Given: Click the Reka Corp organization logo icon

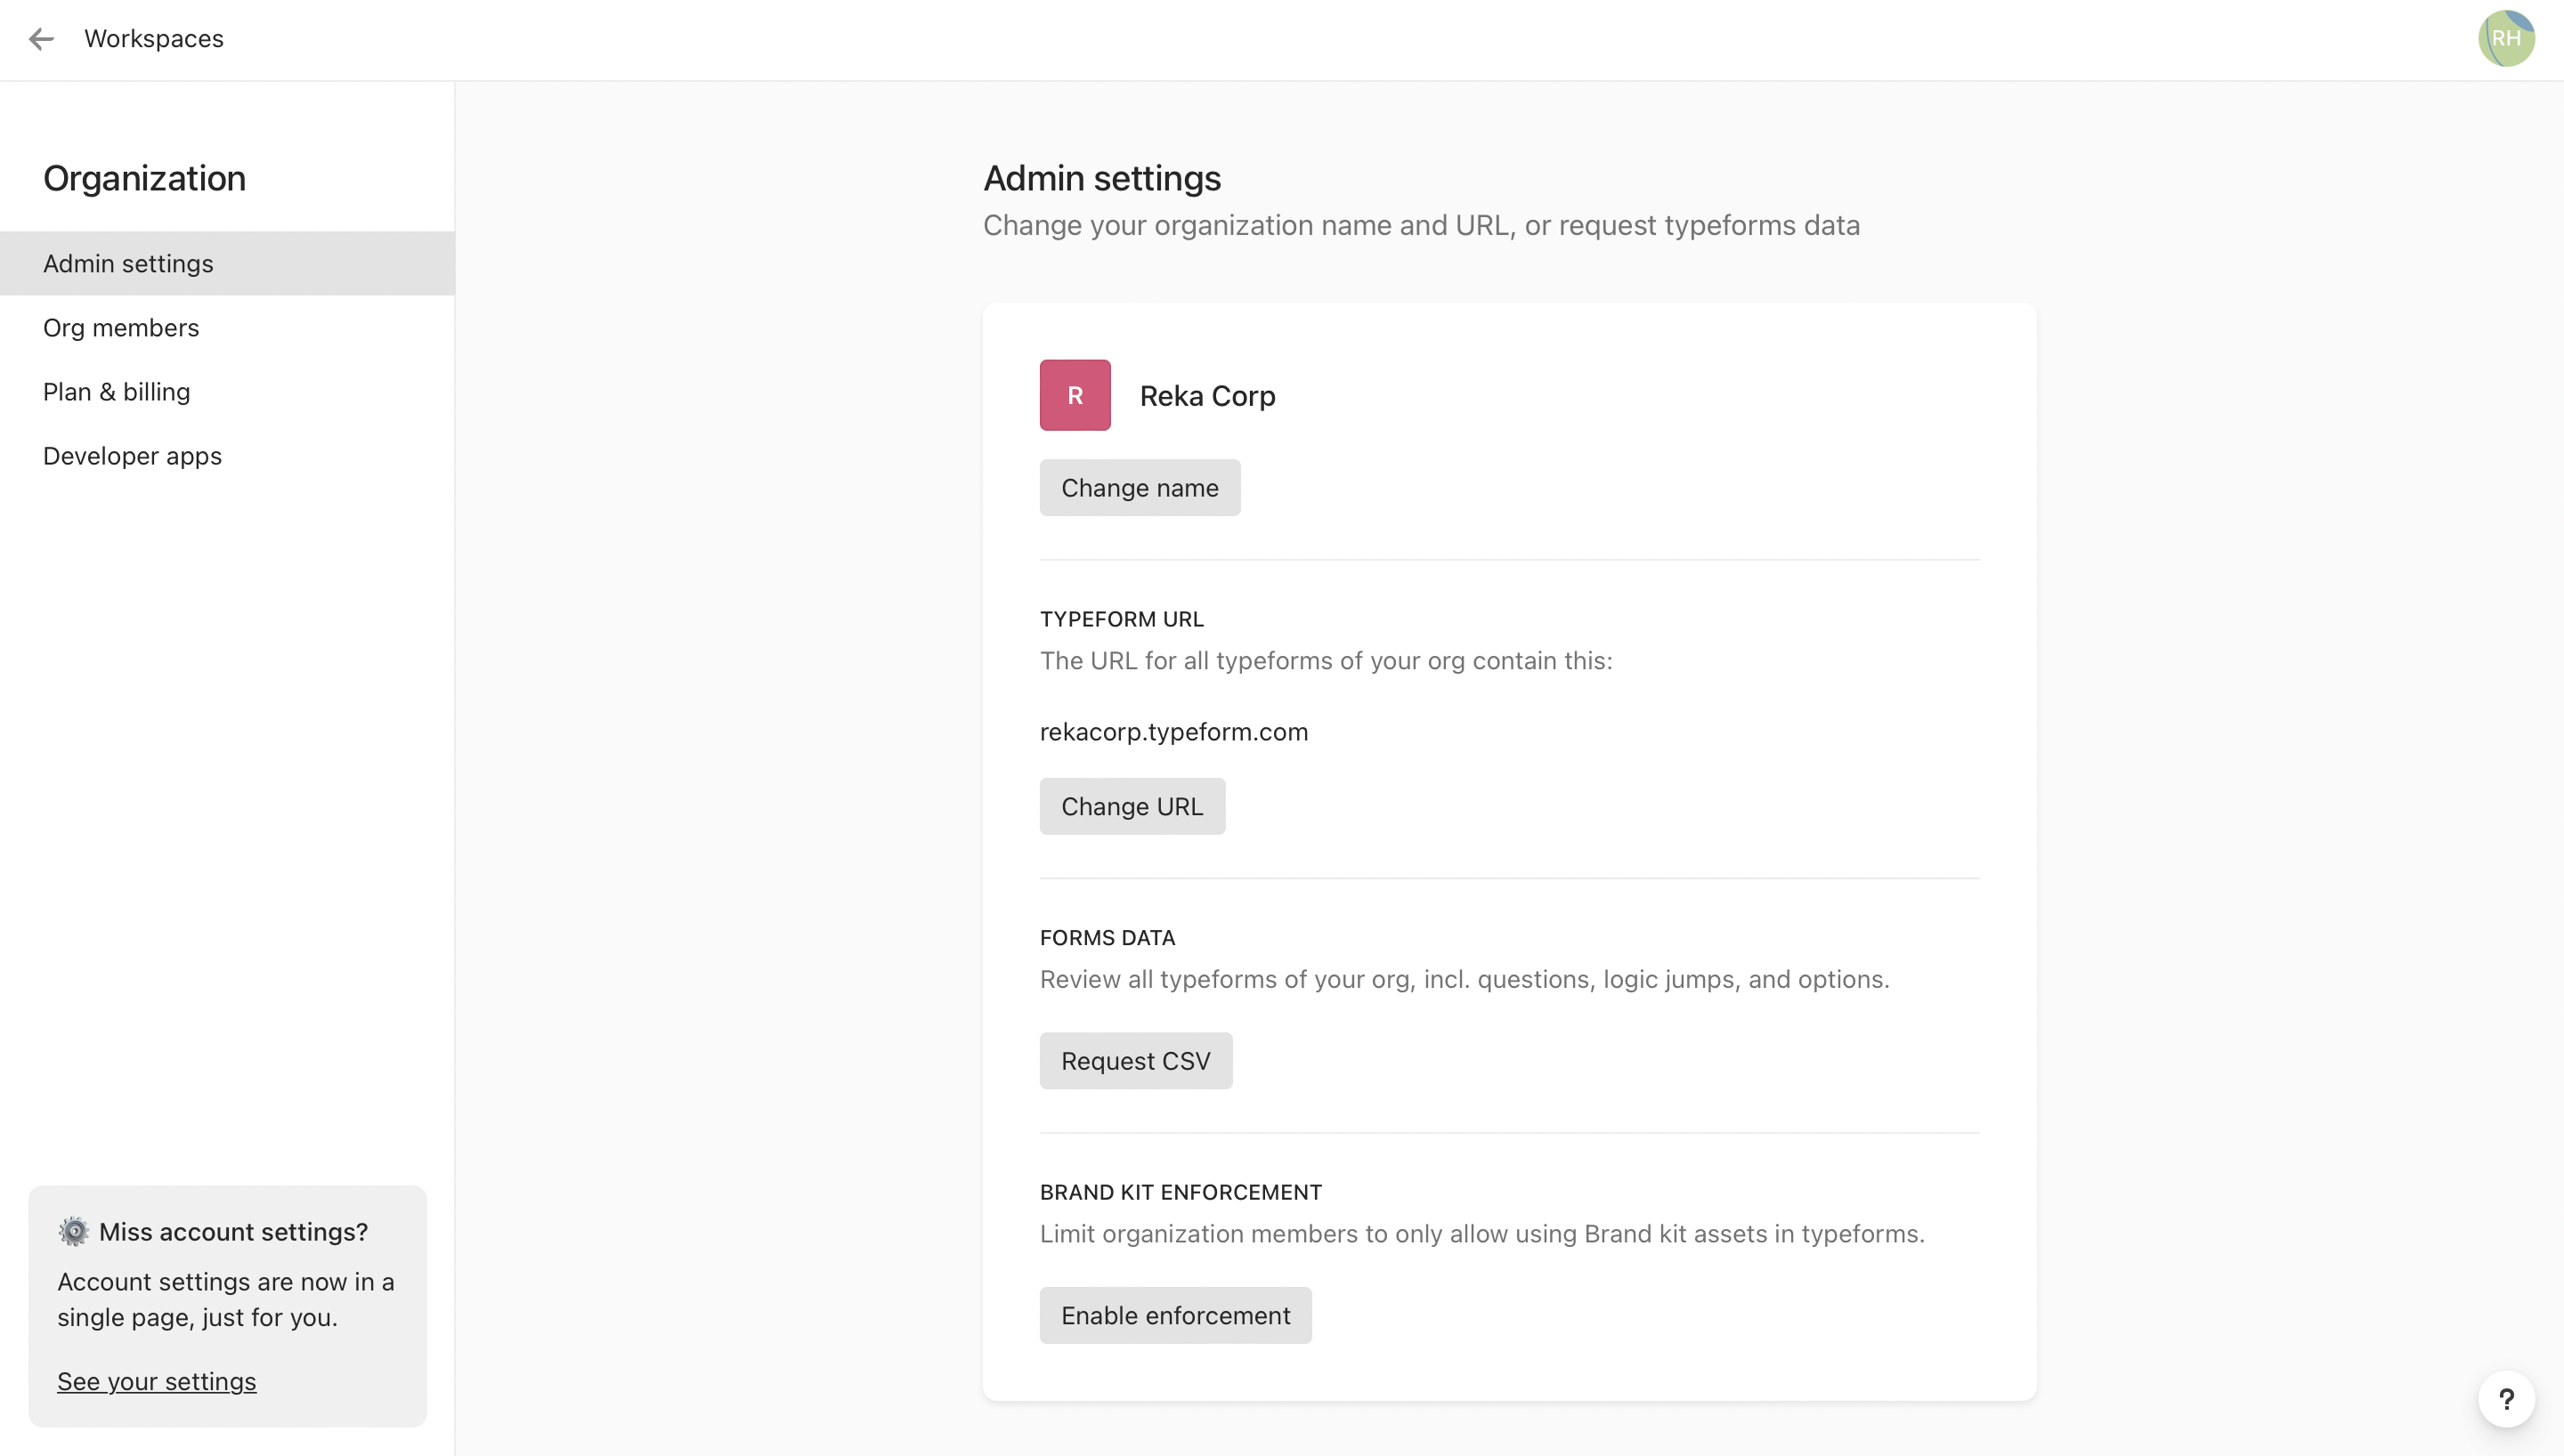Looking at the screenshot, I should 1076,394.
